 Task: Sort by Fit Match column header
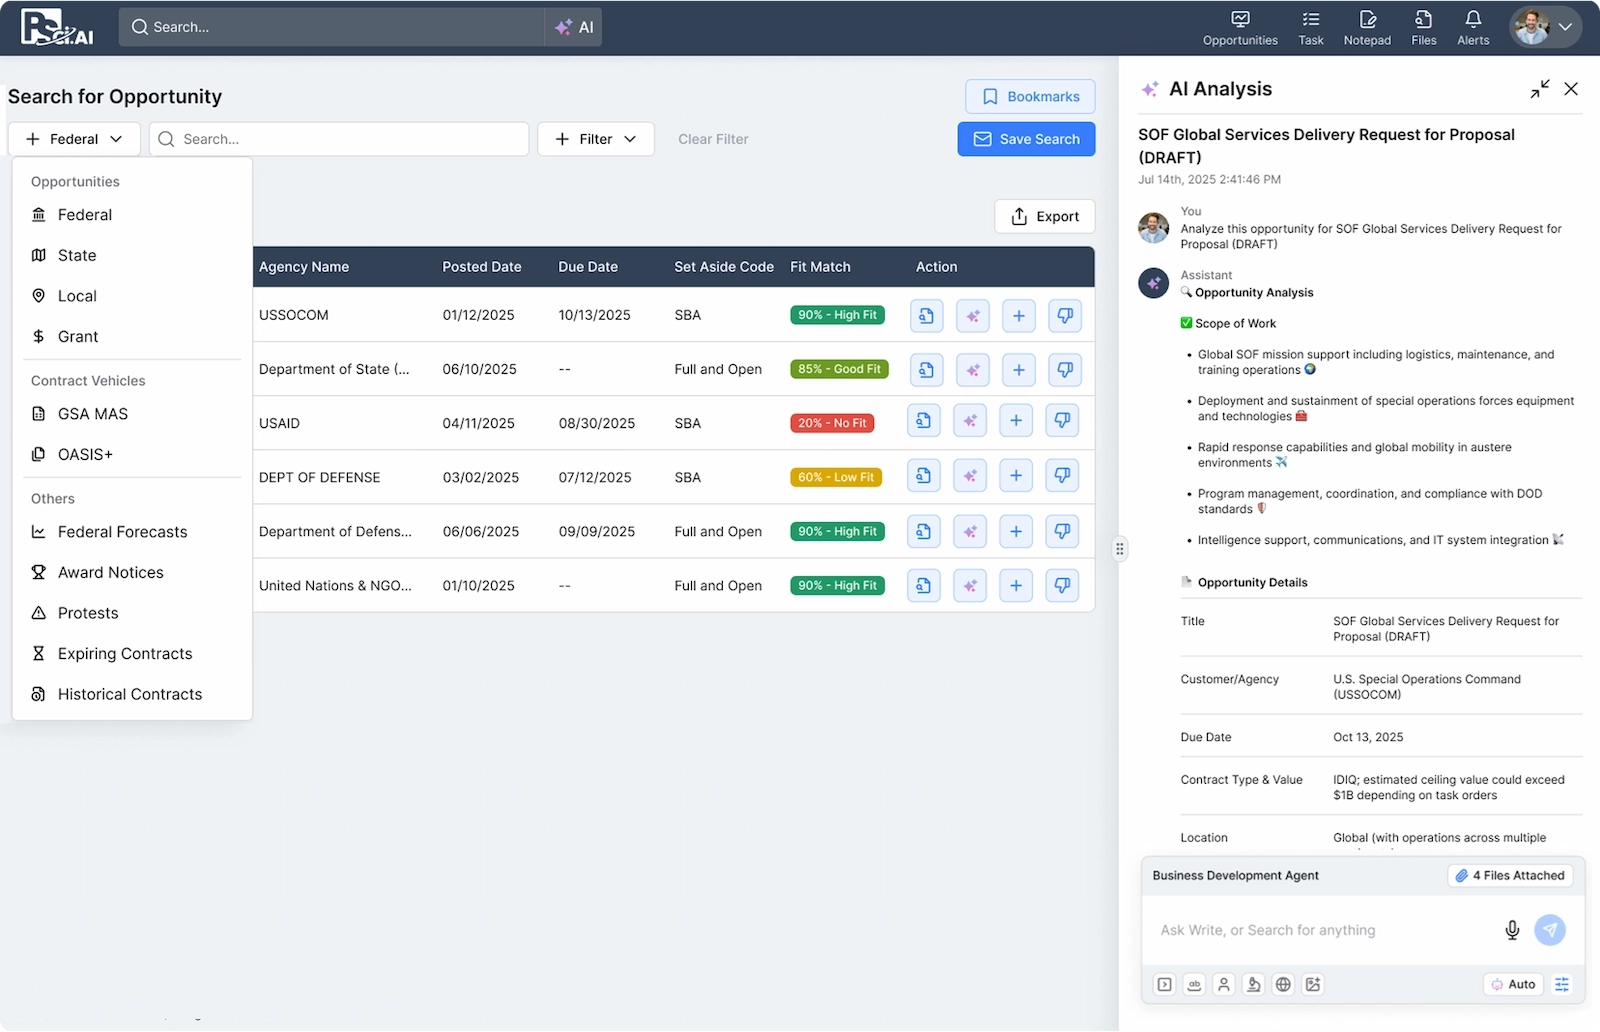coord(820,267)
